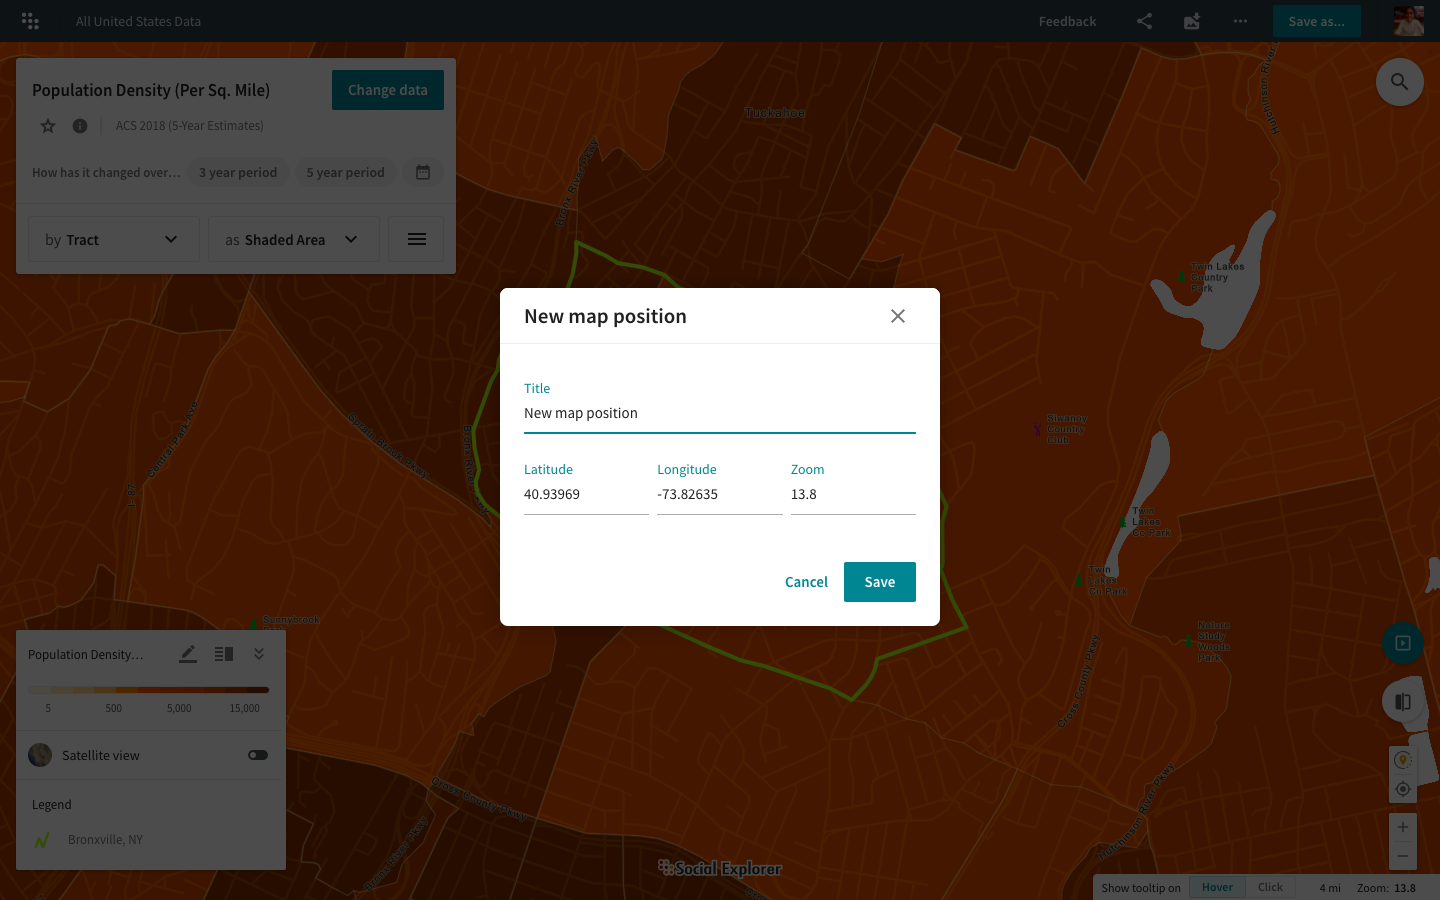Image resolution: width=1440 pixels, height=900 pixels.
Task: Open the presentation play button on the map
Action: pyautogui.click(x=1402, y=643)
